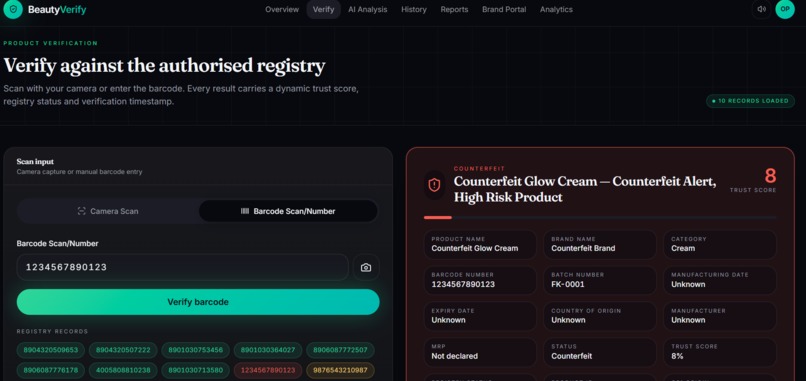Click Barcode Number value in result card
The height and width of the screenshot is (381, 806).
(x=463, y=284)
